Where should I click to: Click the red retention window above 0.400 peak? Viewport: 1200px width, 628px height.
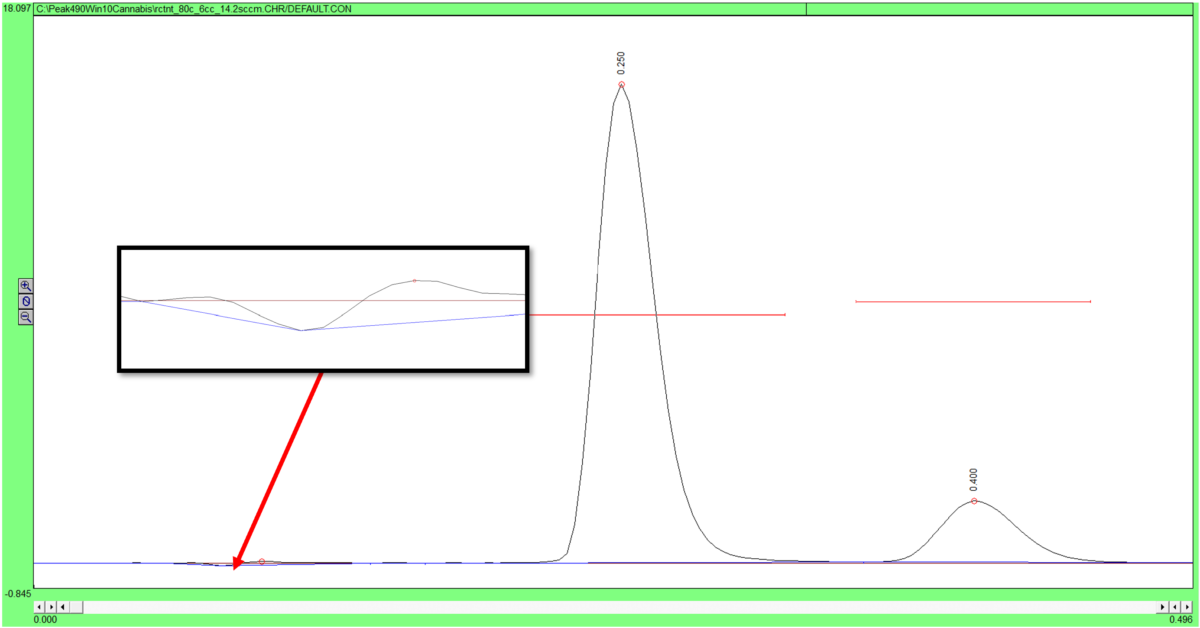(973, 301)
